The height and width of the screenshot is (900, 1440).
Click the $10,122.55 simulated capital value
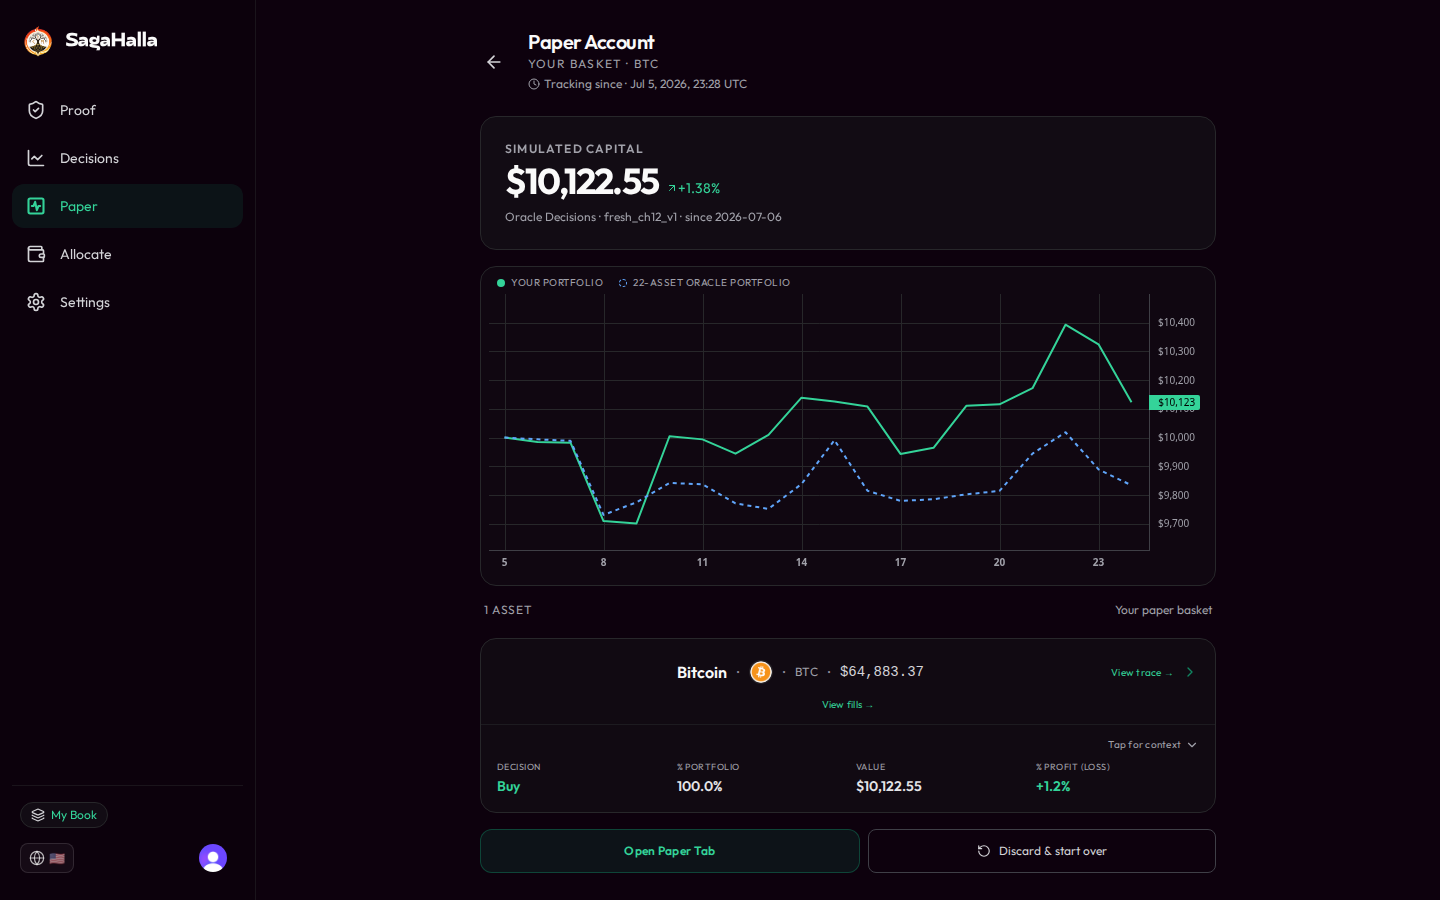click(582, 182)
